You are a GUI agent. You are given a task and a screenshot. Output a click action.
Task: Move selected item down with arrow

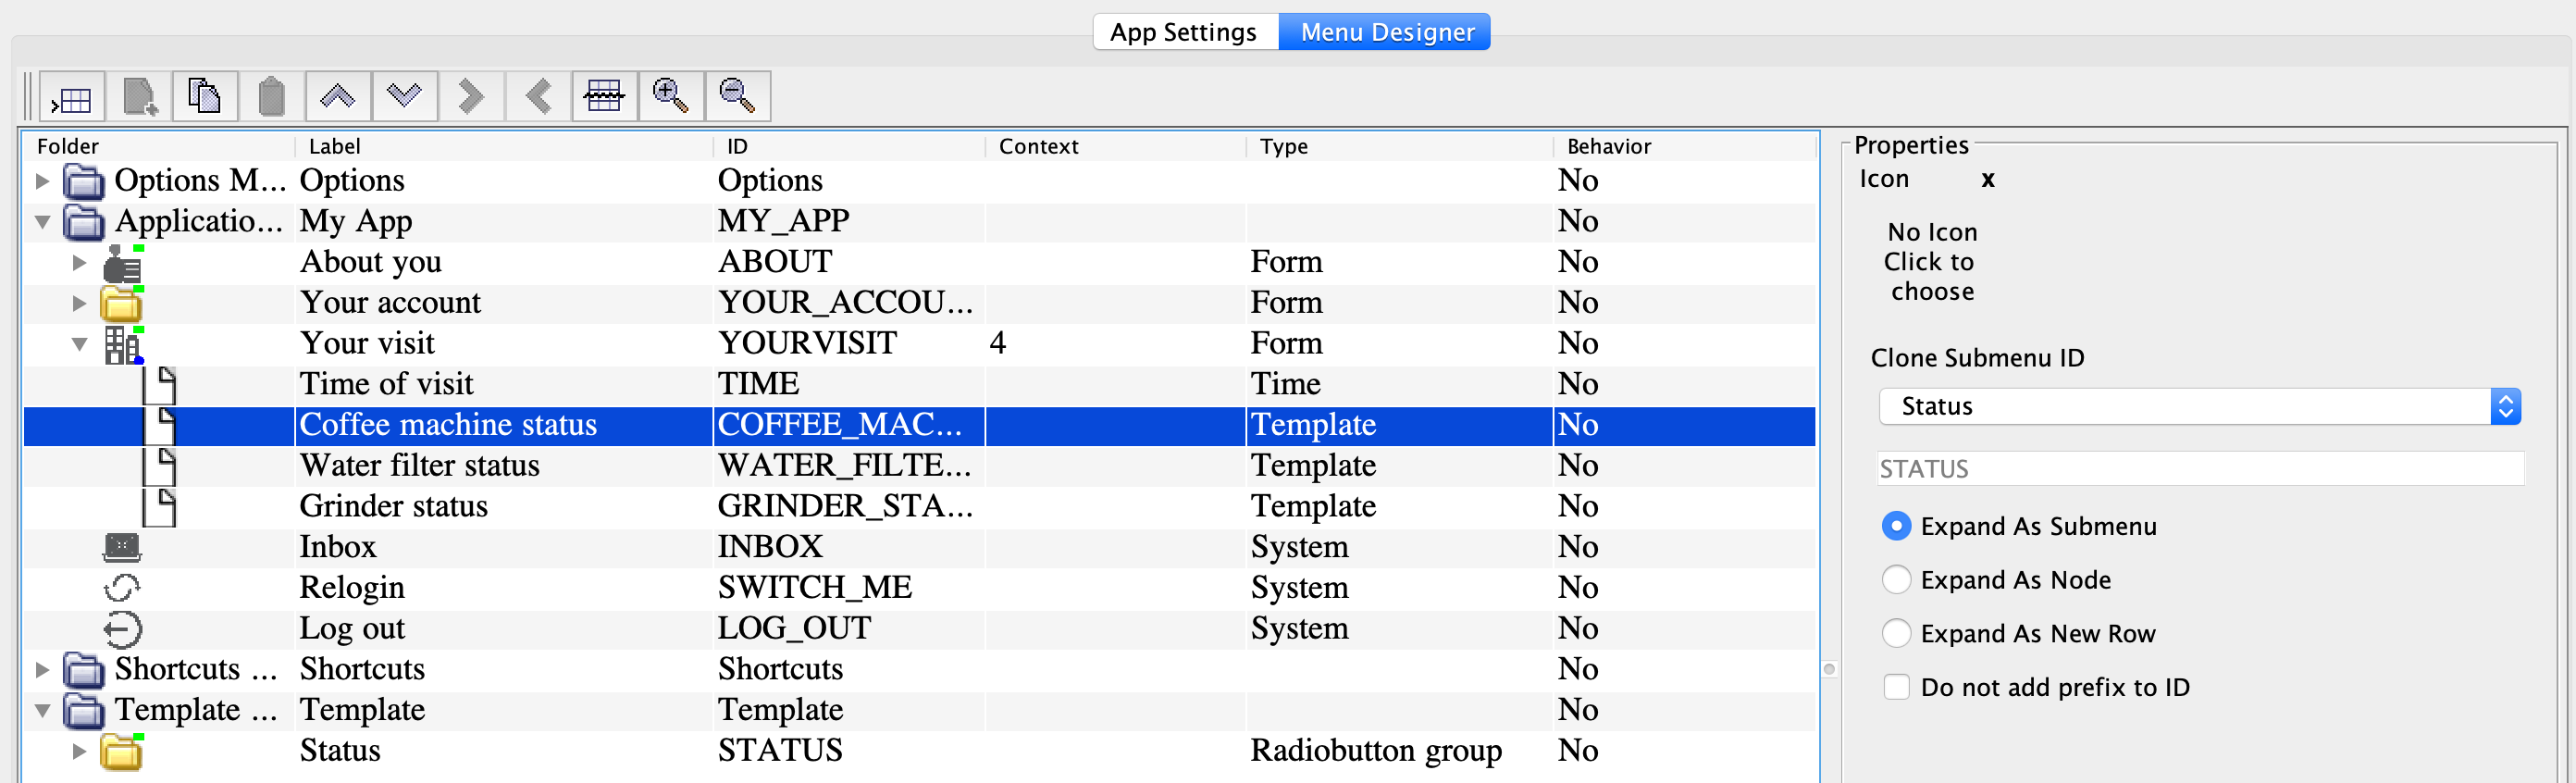pyautogui.click(x=405, y=98)
